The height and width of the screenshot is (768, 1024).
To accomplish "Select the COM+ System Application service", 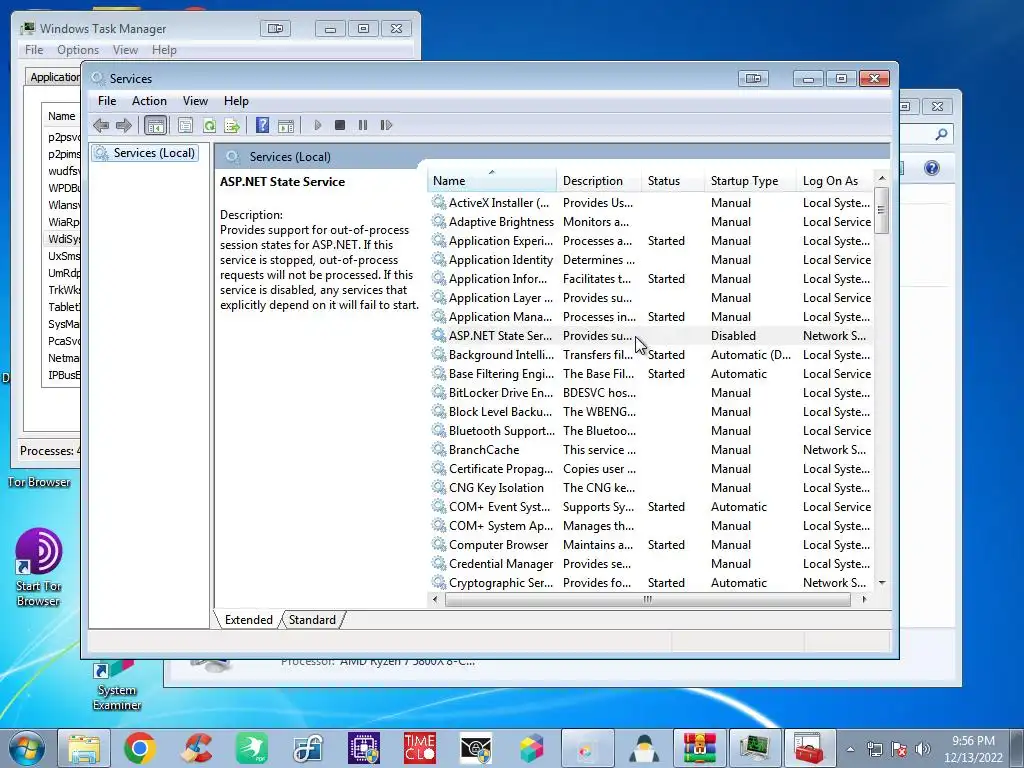I will point(650,525).
